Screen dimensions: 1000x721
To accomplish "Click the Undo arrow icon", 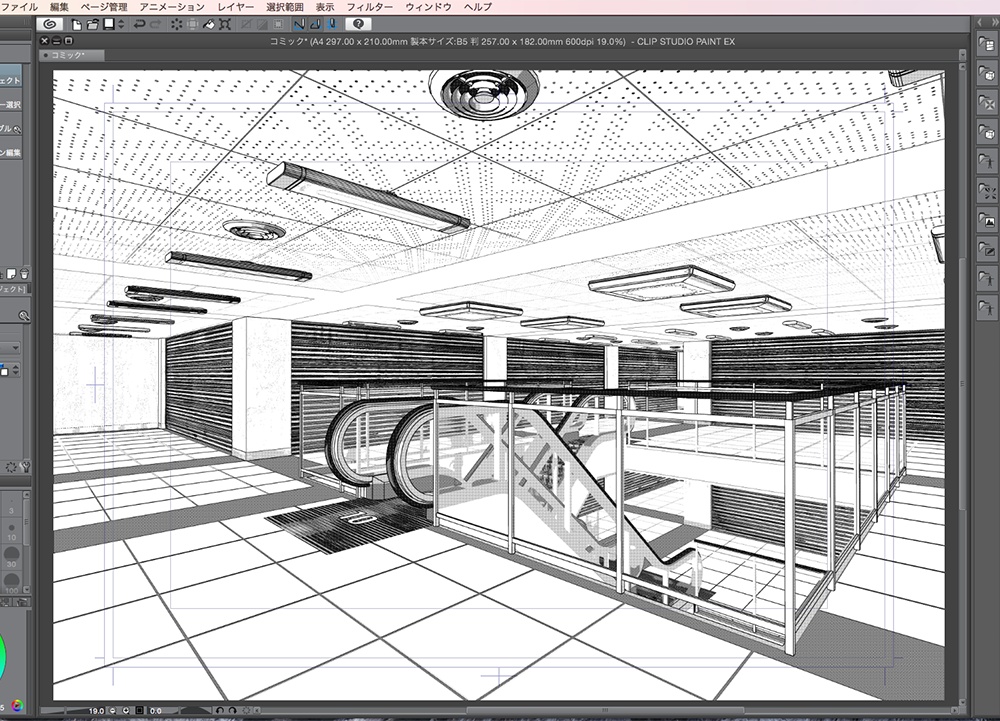I will pos(139,23).
